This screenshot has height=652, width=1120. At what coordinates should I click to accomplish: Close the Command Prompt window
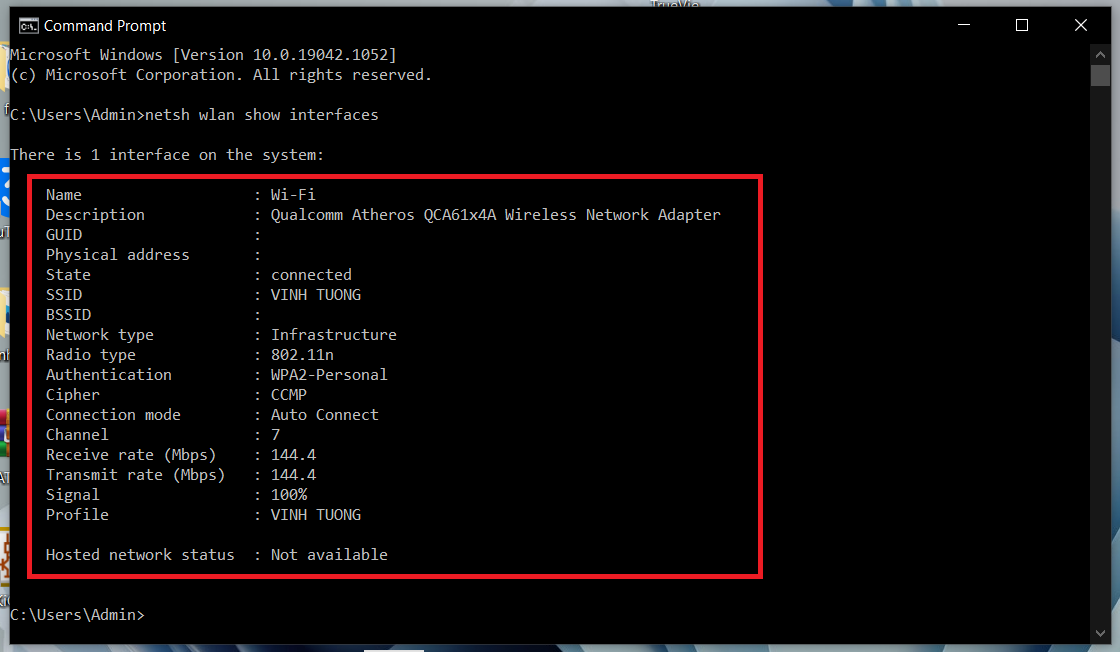point(1081,25)
